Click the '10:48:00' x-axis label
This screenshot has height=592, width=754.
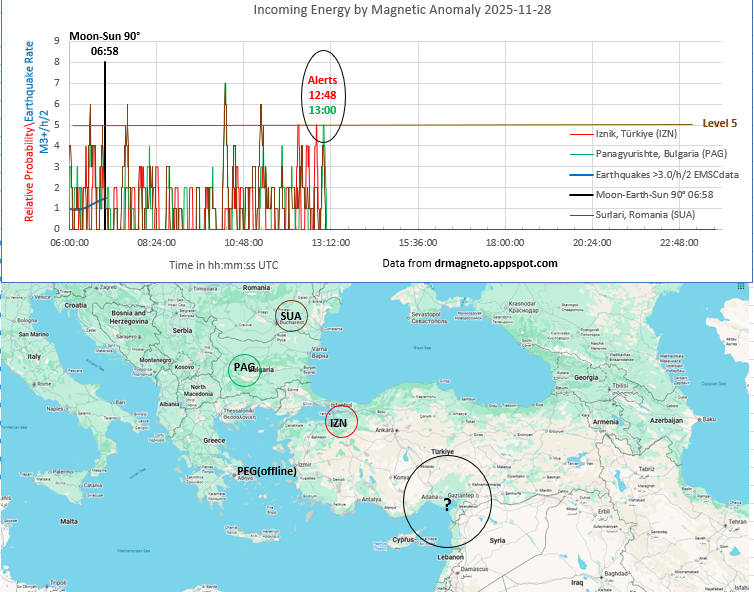pyautogui.click(x=244, y=243)
